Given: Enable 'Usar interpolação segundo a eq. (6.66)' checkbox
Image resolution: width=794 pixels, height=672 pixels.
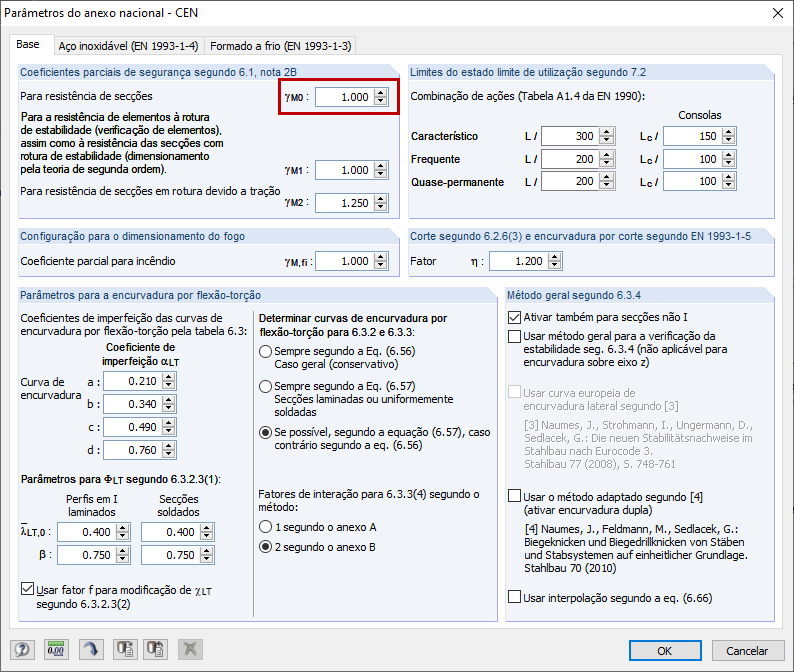Looking at the screenshot, I should point(514,597).
